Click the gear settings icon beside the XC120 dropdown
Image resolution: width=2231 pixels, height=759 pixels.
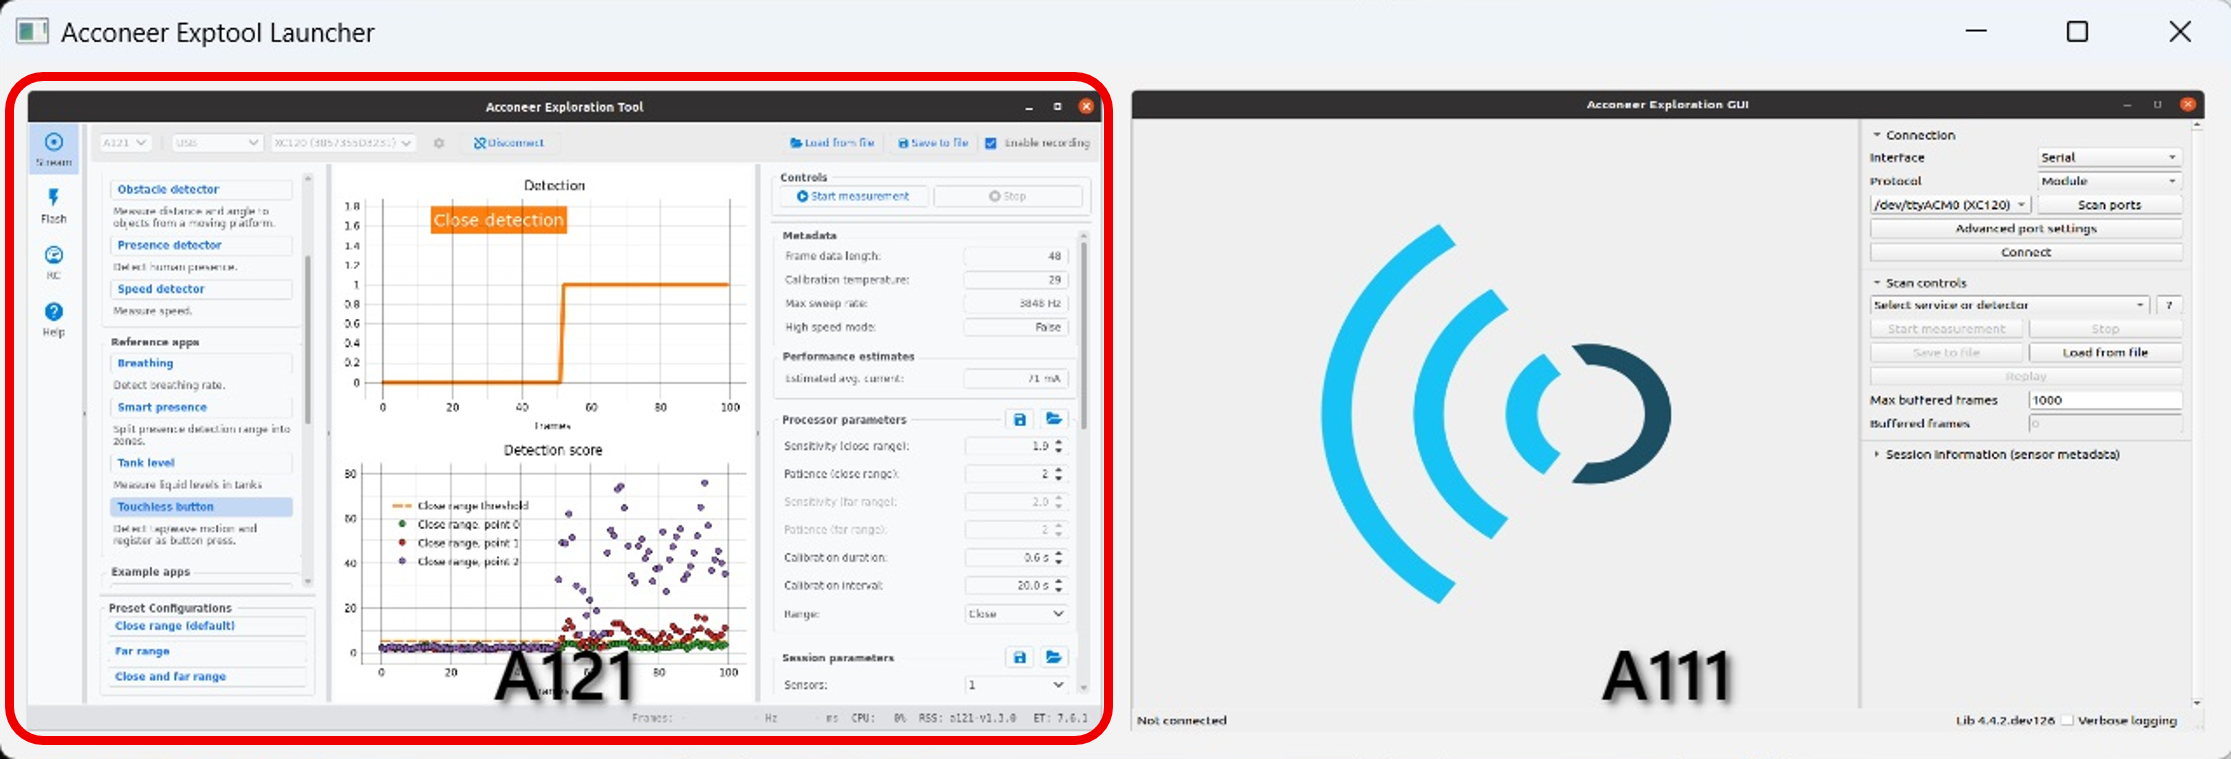(x=438, y=143)
